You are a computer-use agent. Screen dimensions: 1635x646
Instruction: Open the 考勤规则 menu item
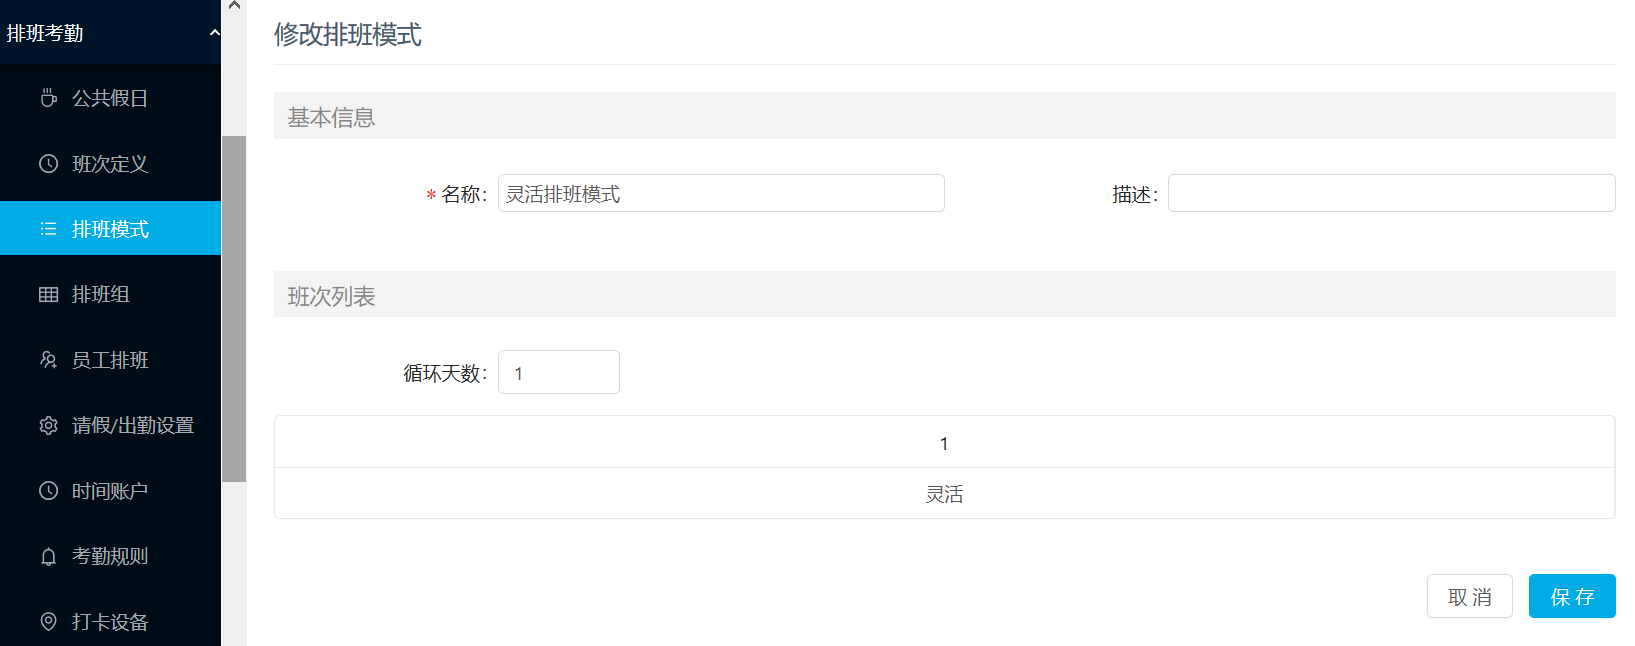pos(110,556)
